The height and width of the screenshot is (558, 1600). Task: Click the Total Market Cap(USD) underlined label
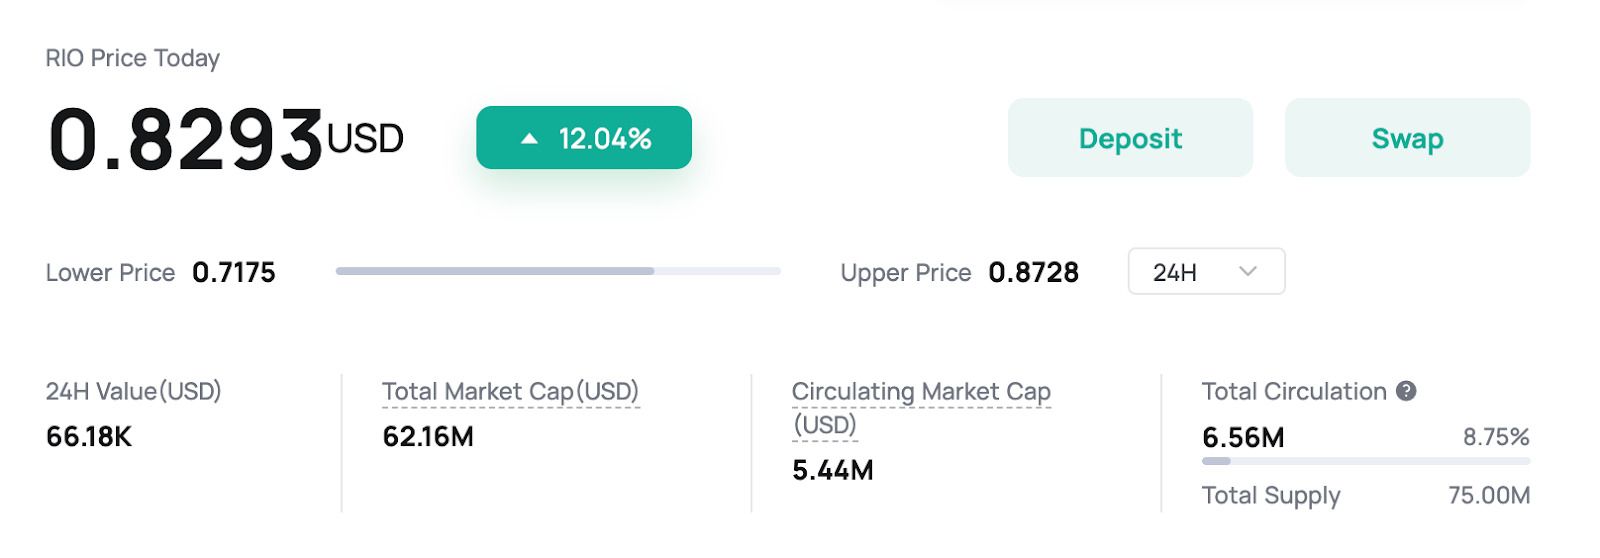click(510, 392)
